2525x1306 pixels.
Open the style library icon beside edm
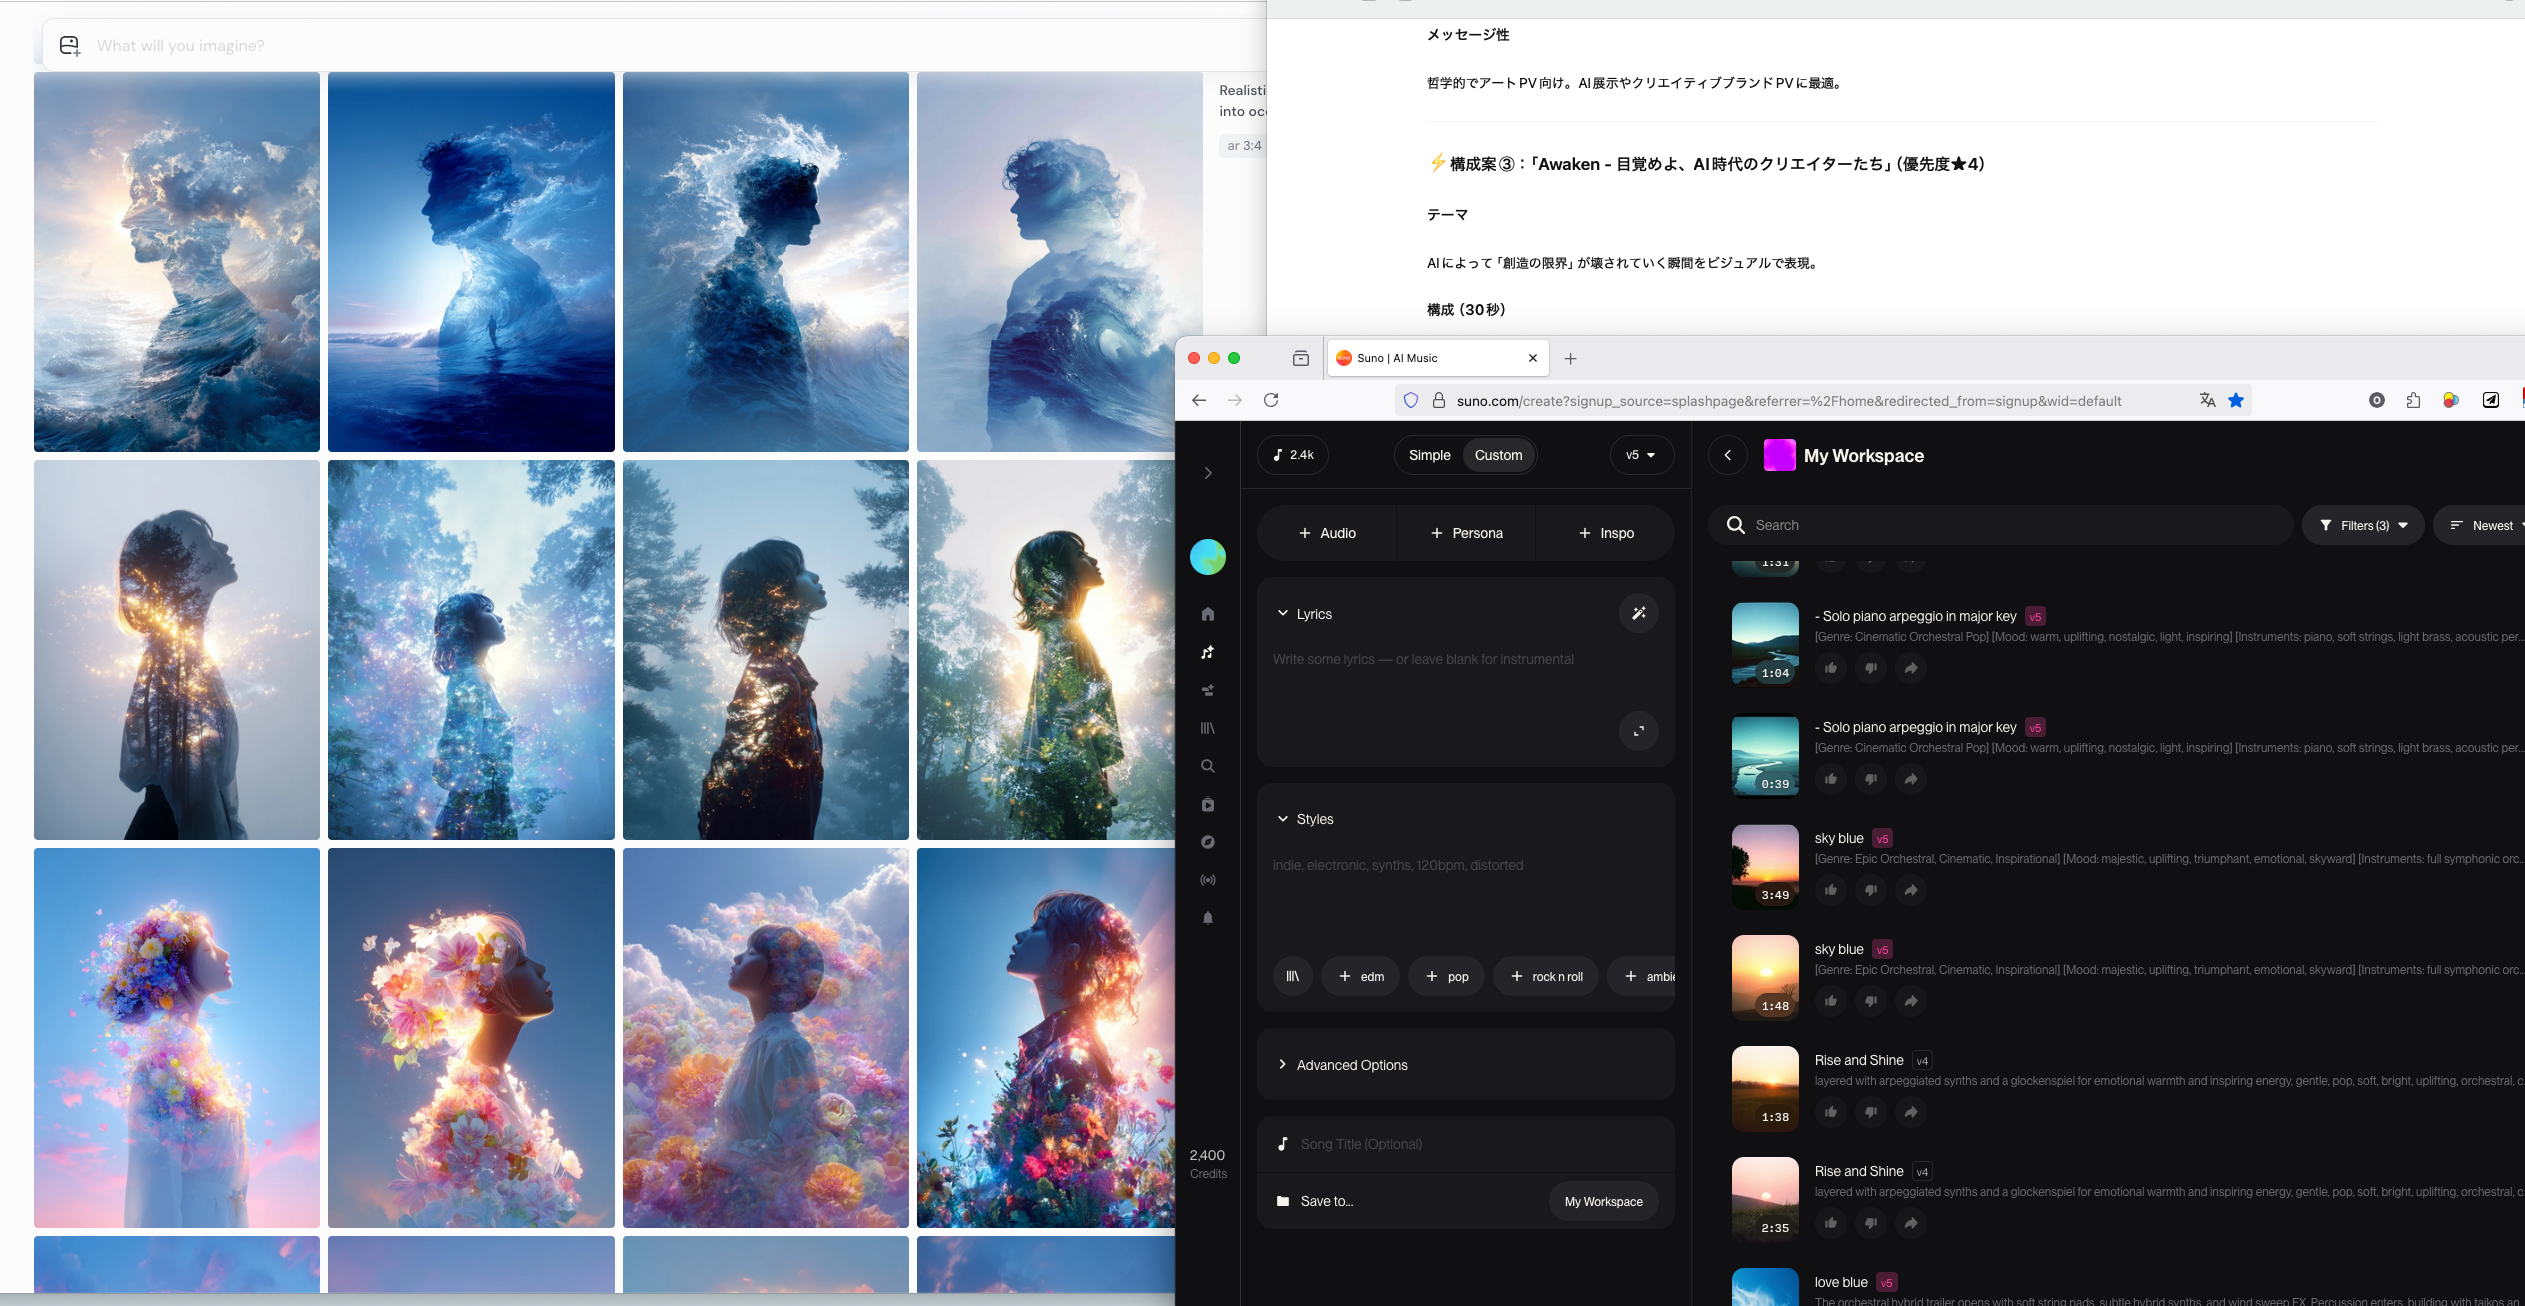[x=1292, y=976]
